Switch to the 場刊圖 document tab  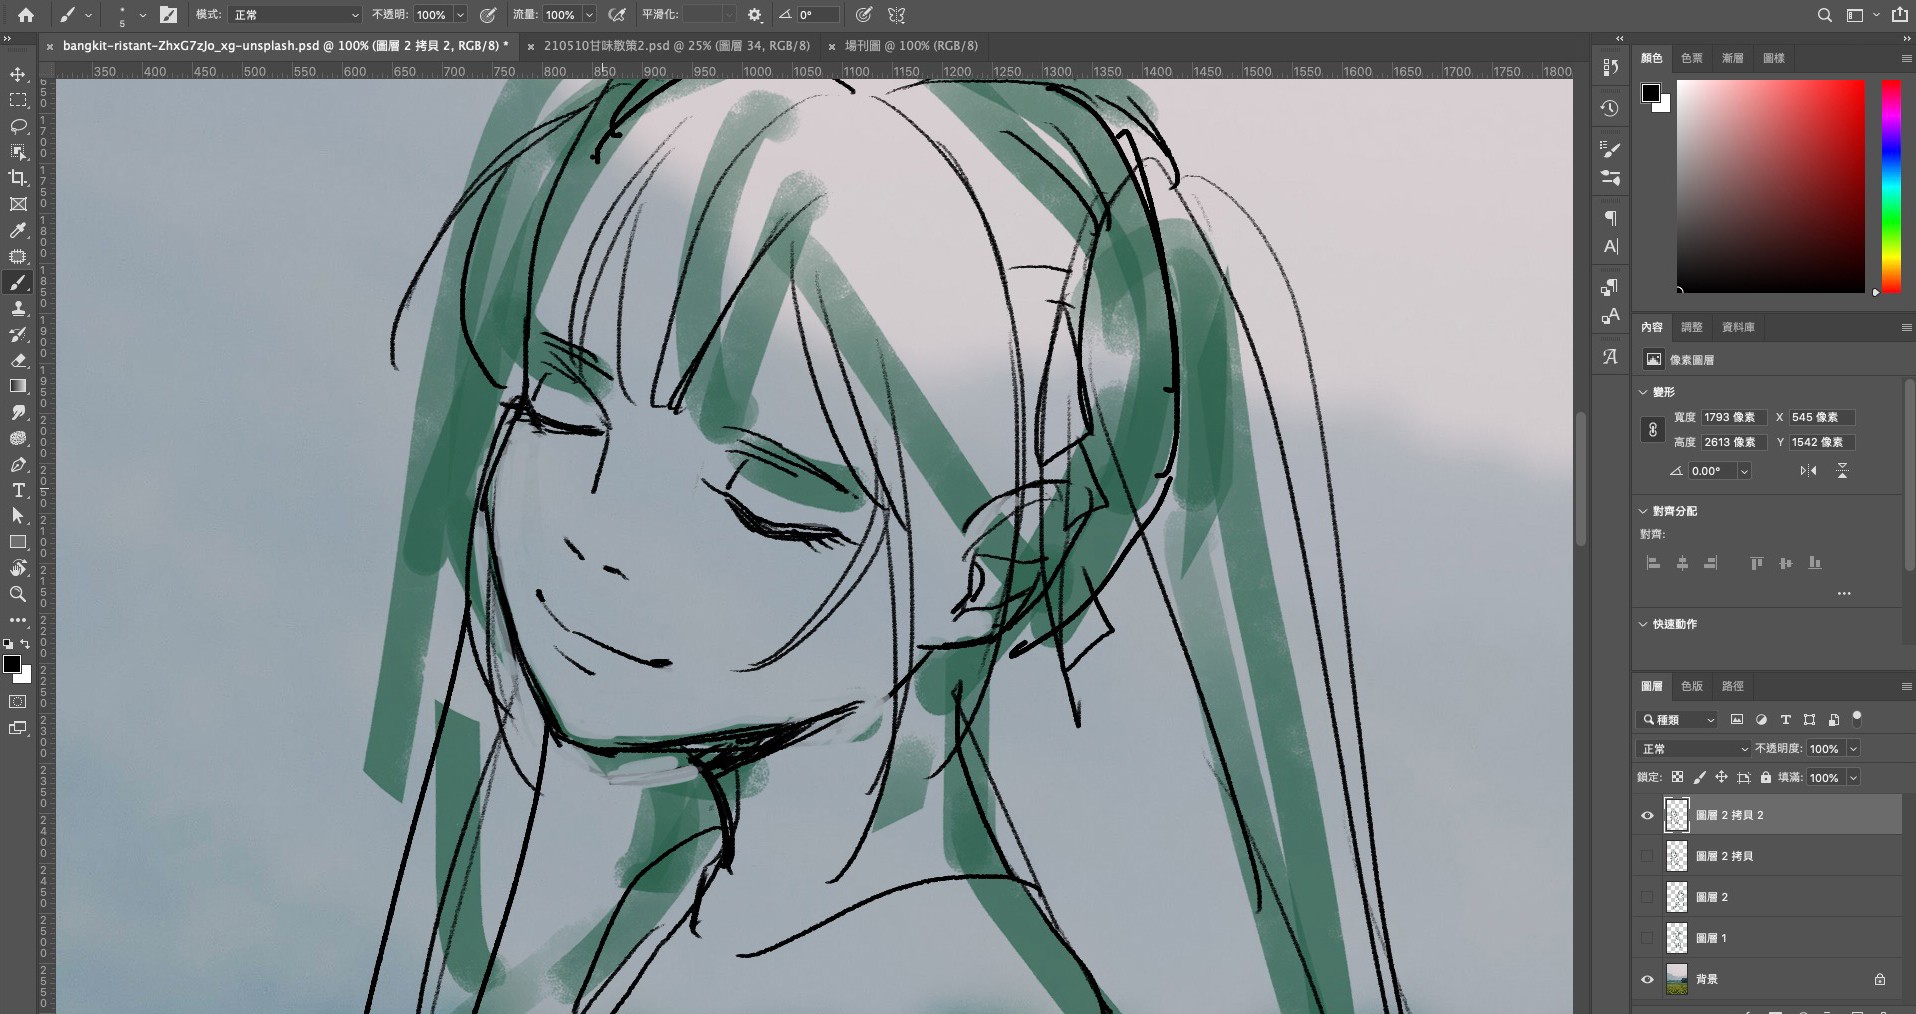click(x=911, y=46)
